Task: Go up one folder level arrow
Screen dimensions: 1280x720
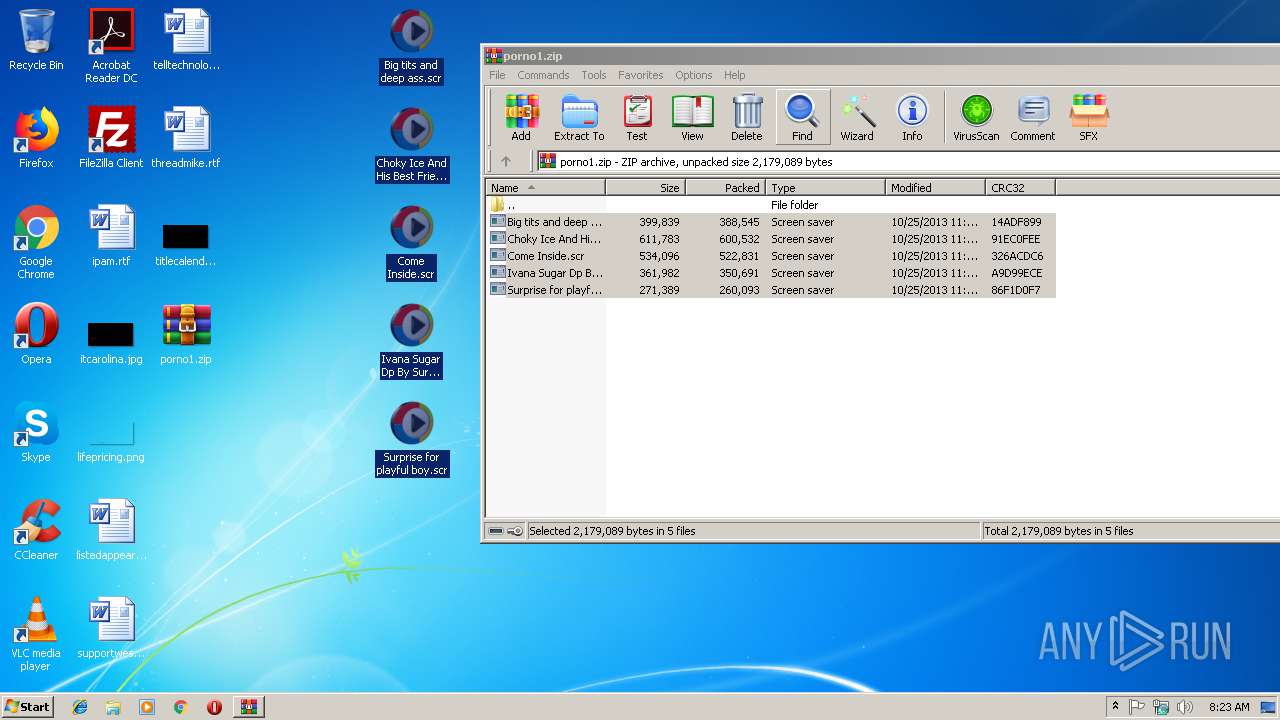Action: click(x=506, y=161)
